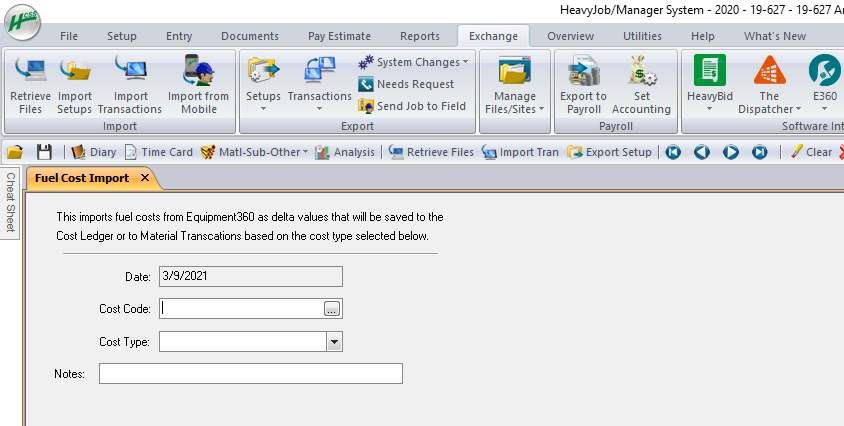The width and height of the screenshot is (844, 426).
Task: Expand Matl-Sub-Other toolbar dropdown
Action: [x=305, y=152]
